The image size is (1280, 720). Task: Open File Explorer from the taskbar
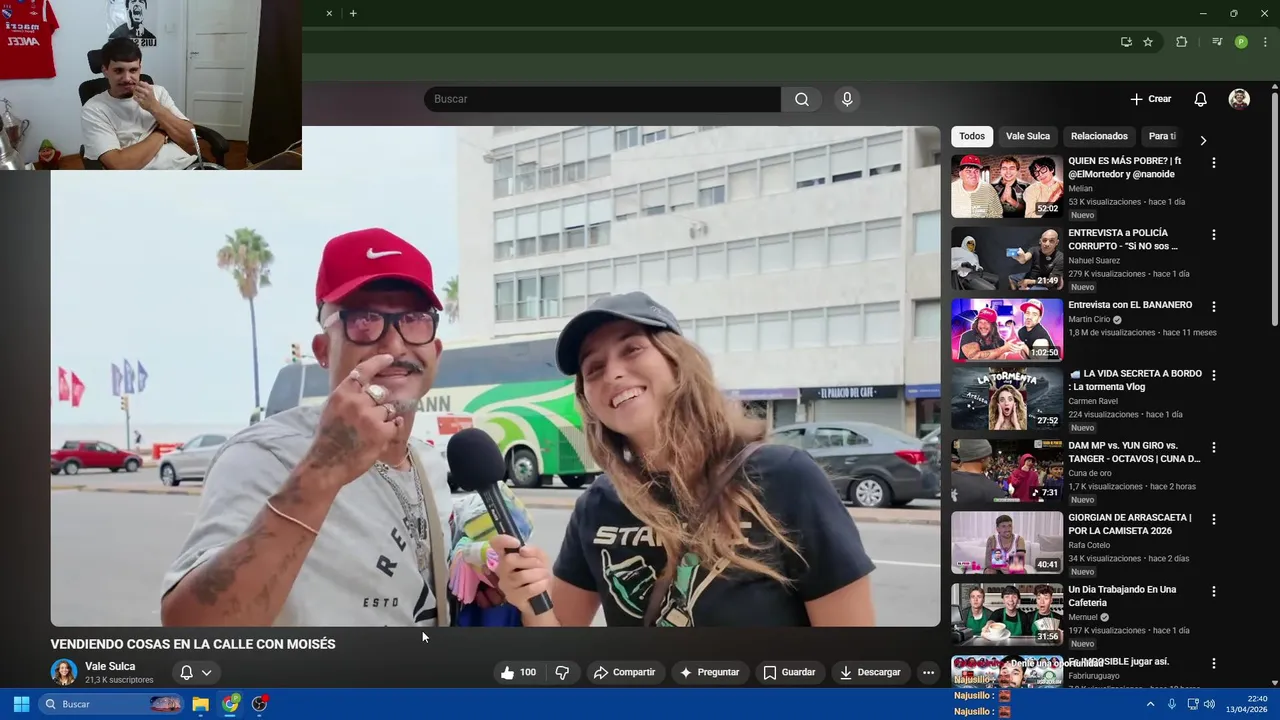200,704
